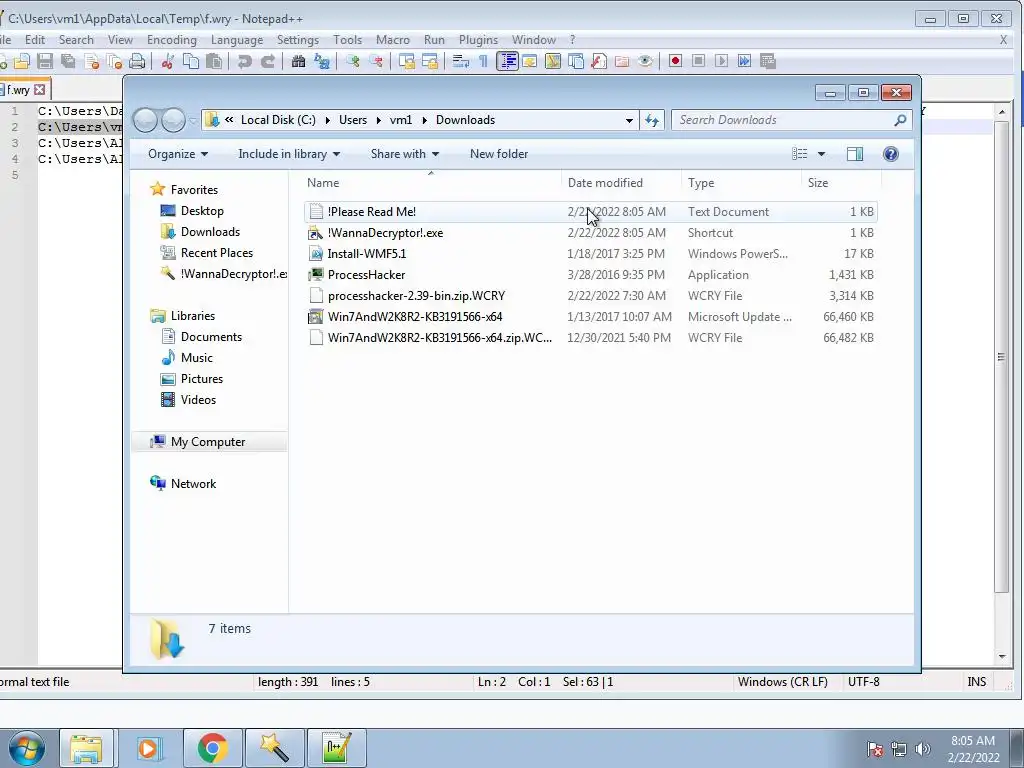This screenshot has width=1024, height=768.
Task: Click Run macro multiple times icon
Action: (744, 61)
